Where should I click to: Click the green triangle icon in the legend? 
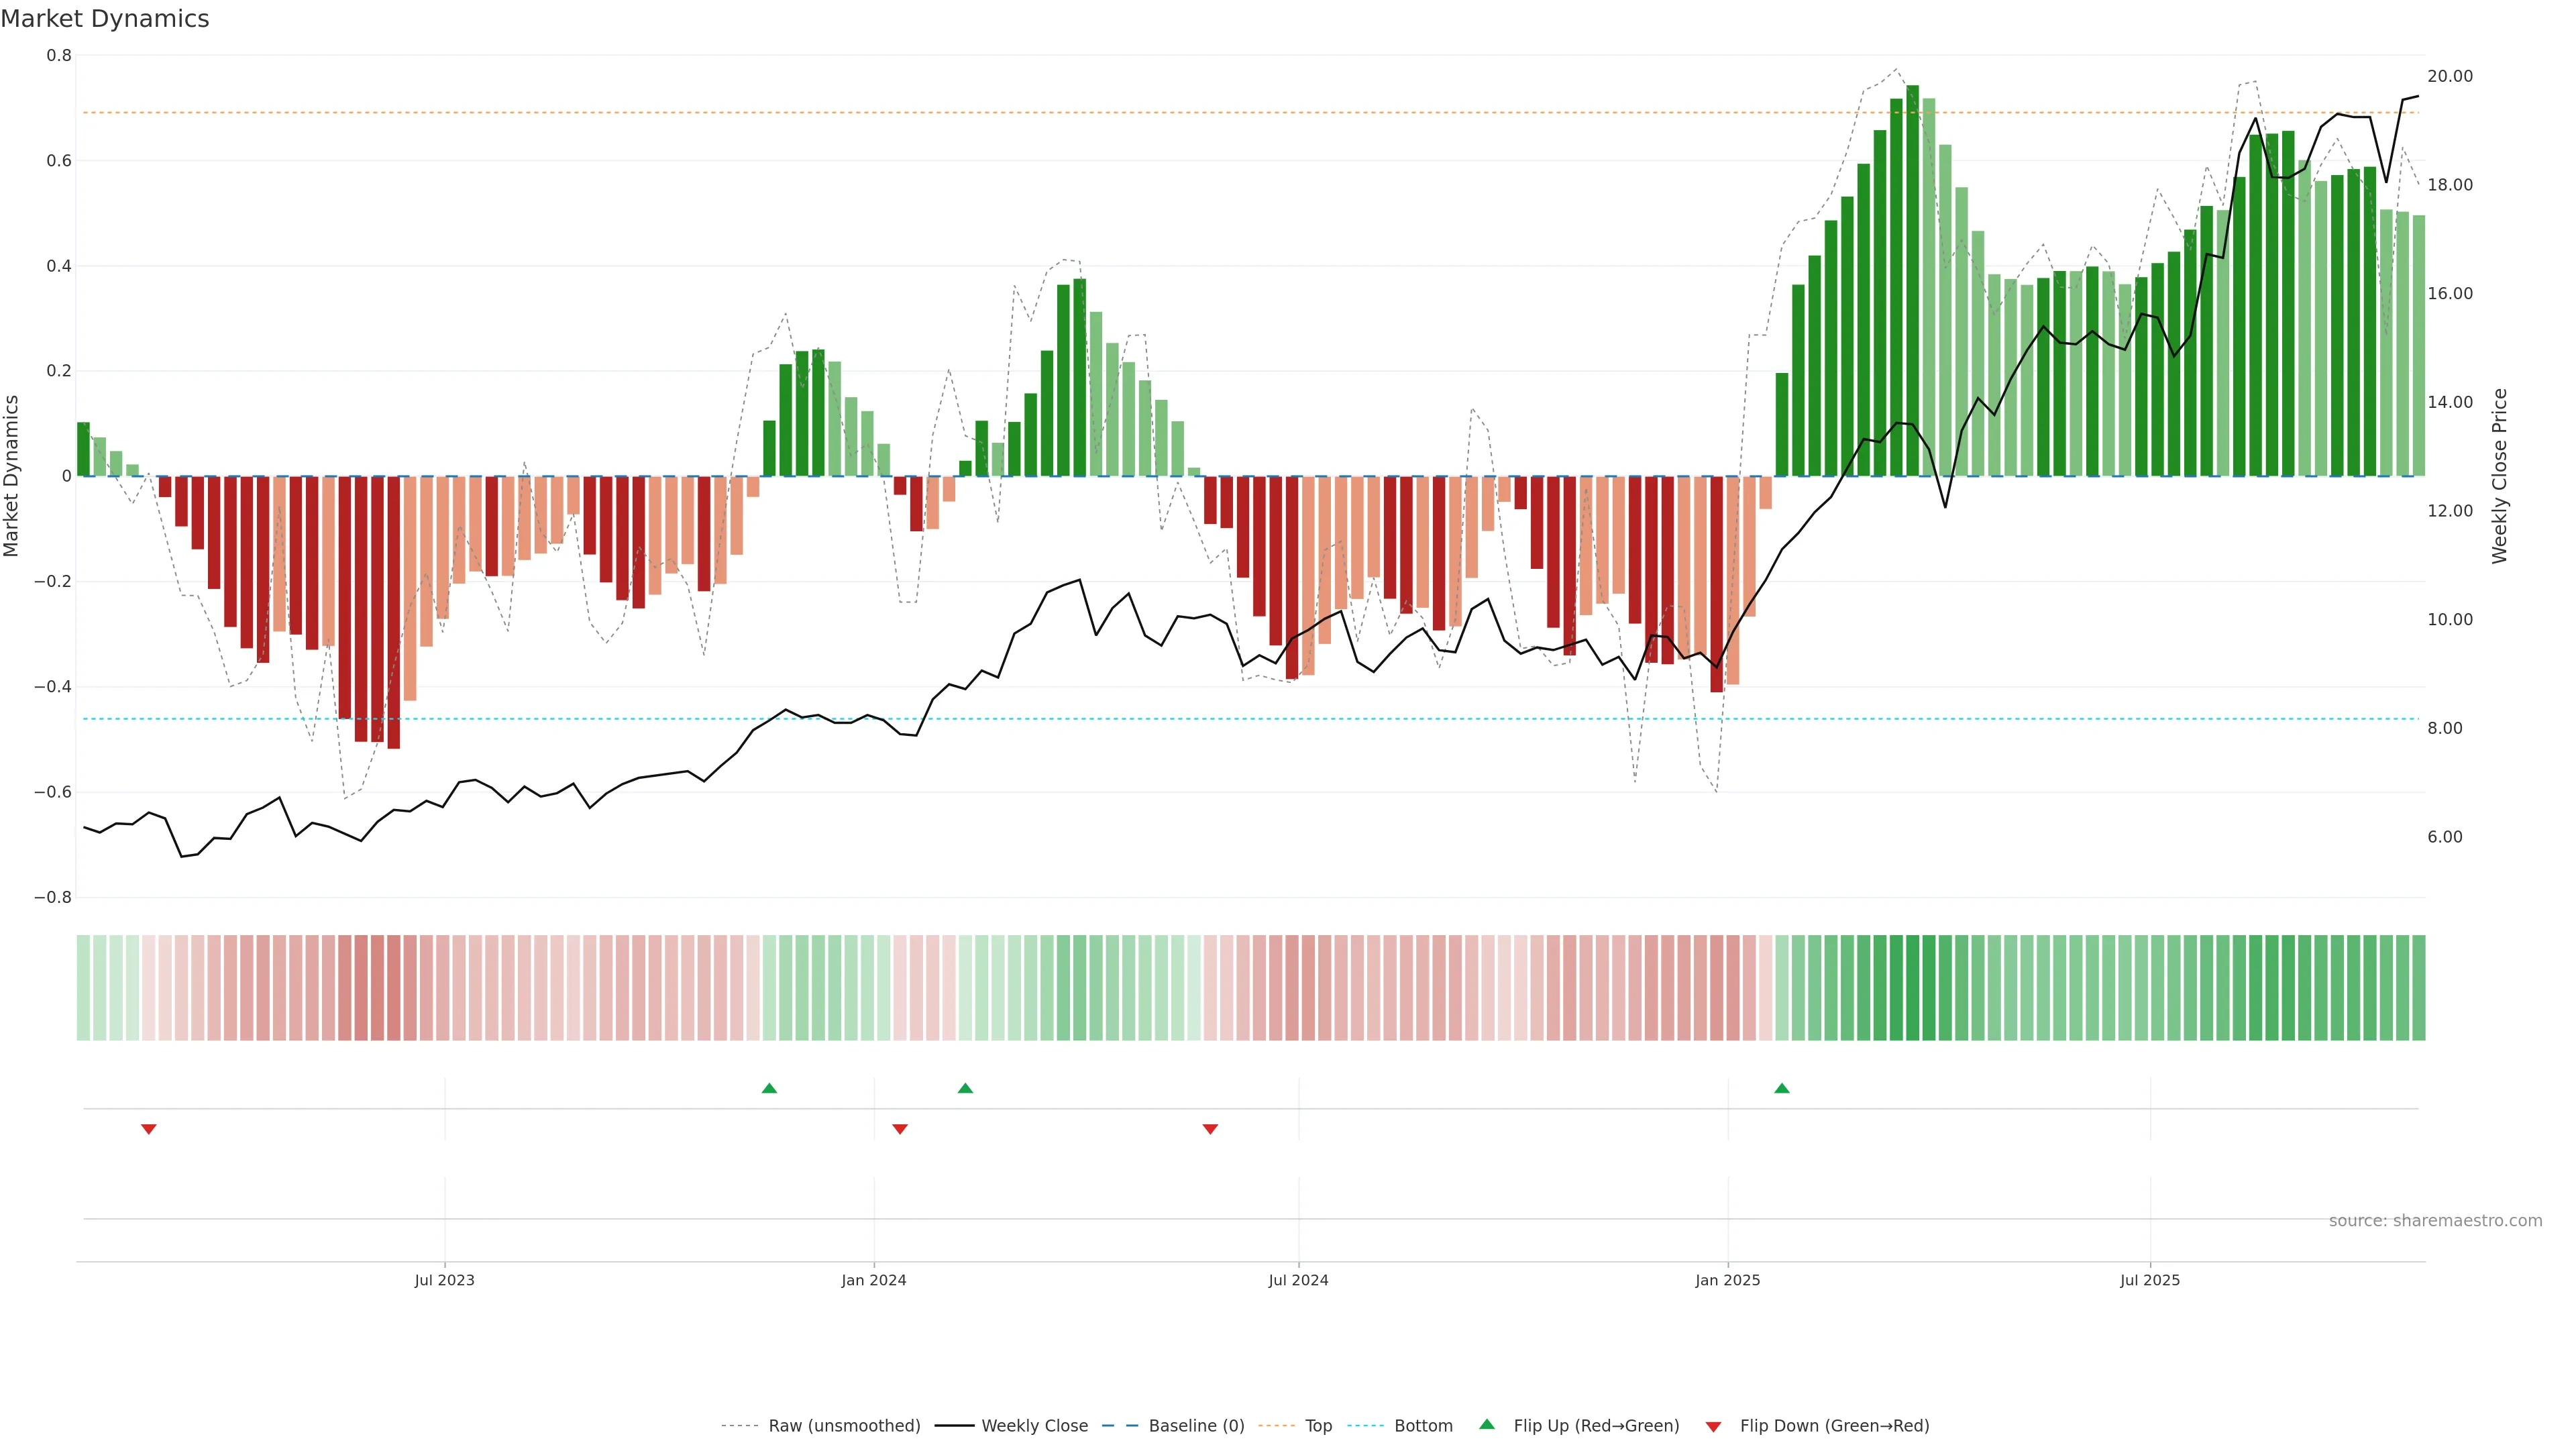coord(1487,1424)
